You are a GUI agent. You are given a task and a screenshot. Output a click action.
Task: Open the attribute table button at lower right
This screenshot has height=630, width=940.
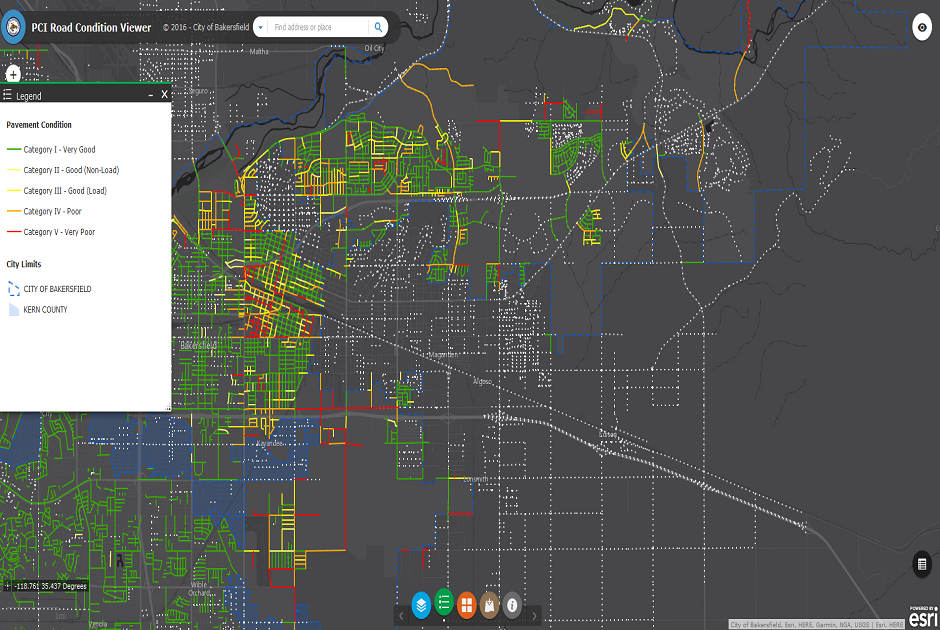pyautogui.click(x=921, y=564)
